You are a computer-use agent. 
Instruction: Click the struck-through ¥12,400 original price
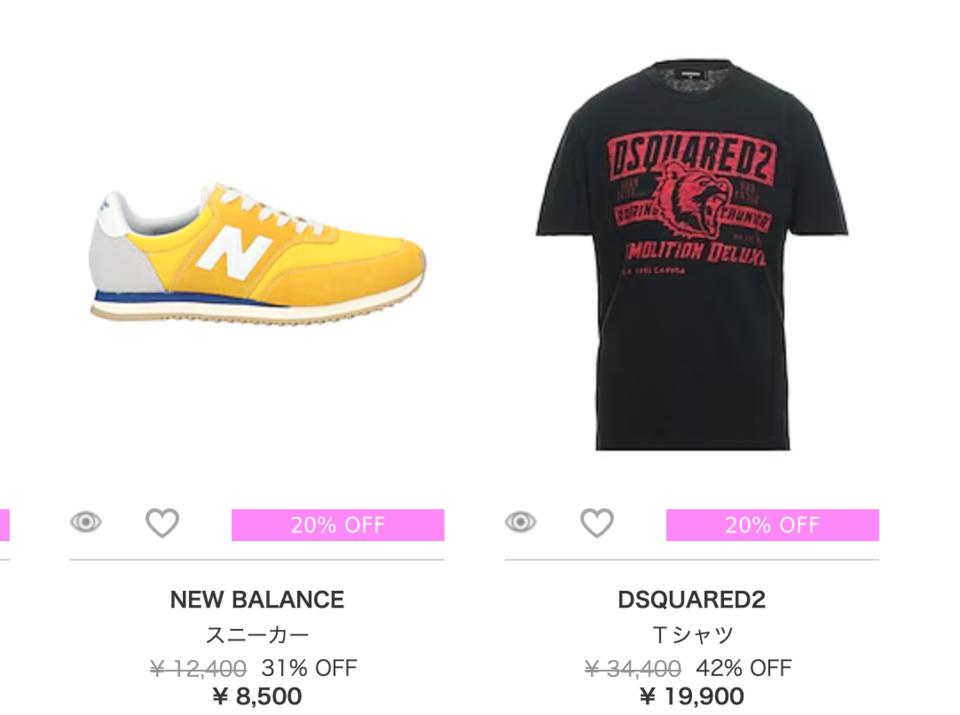198,668
